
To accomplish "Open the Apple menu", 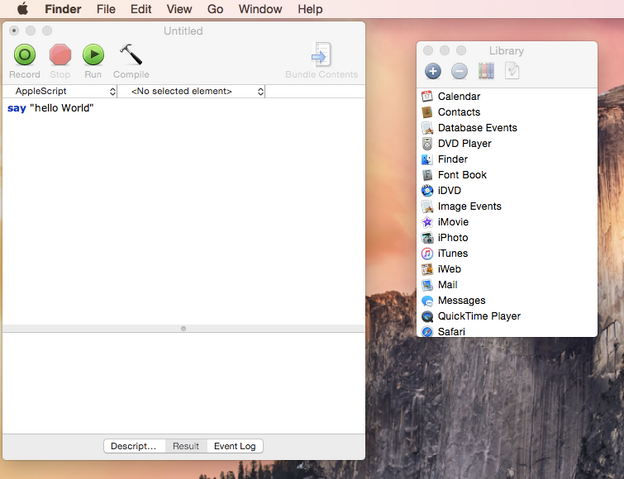I will [x=23, y=9].
